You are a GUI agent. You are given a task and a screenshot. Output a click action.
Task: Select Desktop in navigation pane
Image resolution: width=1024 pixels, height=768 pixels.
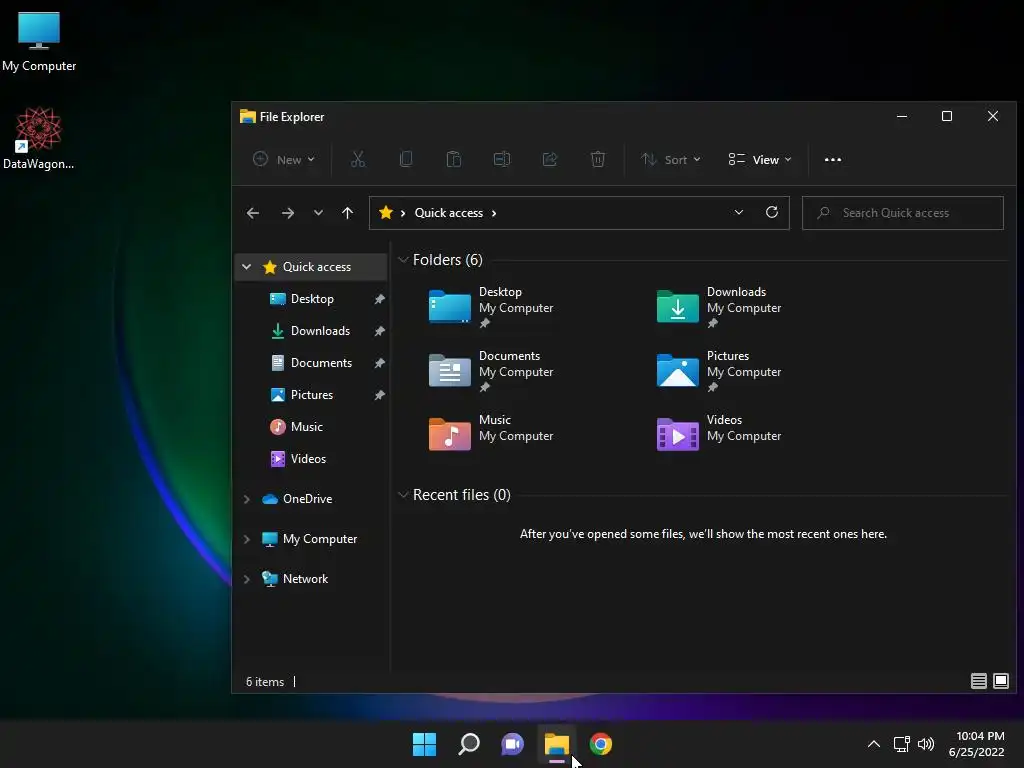(x=312, y=298)
